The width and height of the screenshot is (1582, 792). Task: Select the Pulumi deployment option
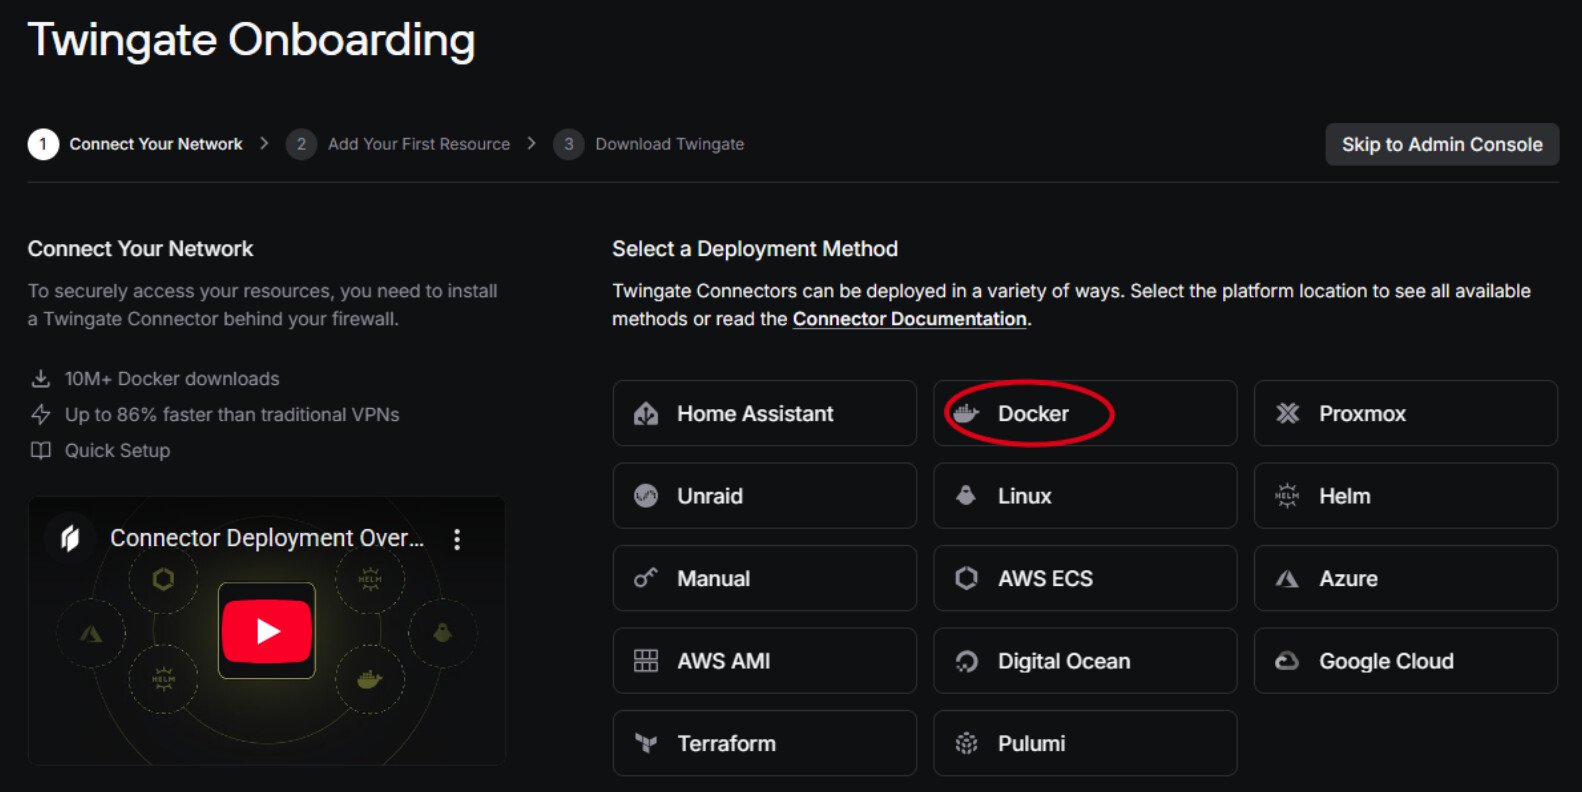pos(1084,743)
